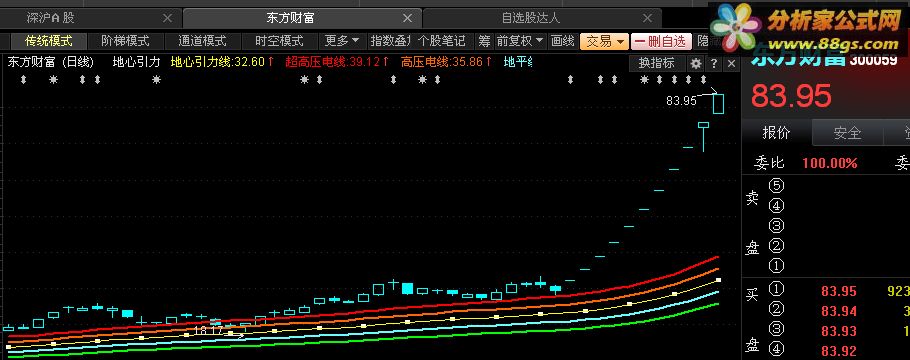Click the large red 83.95 price
The height and width of the screenshot is (360, 910).
click(x=792, y=96)
